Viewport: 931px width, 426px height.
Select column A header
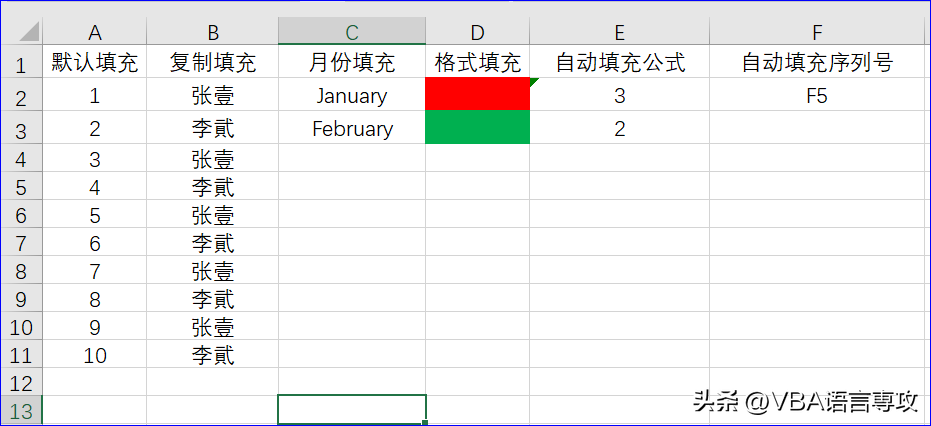tap(95, 32)
